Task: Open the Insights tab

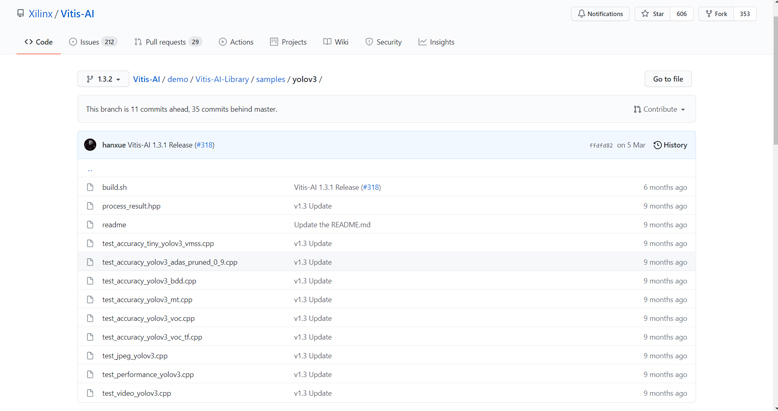Action: coord(436,42)
